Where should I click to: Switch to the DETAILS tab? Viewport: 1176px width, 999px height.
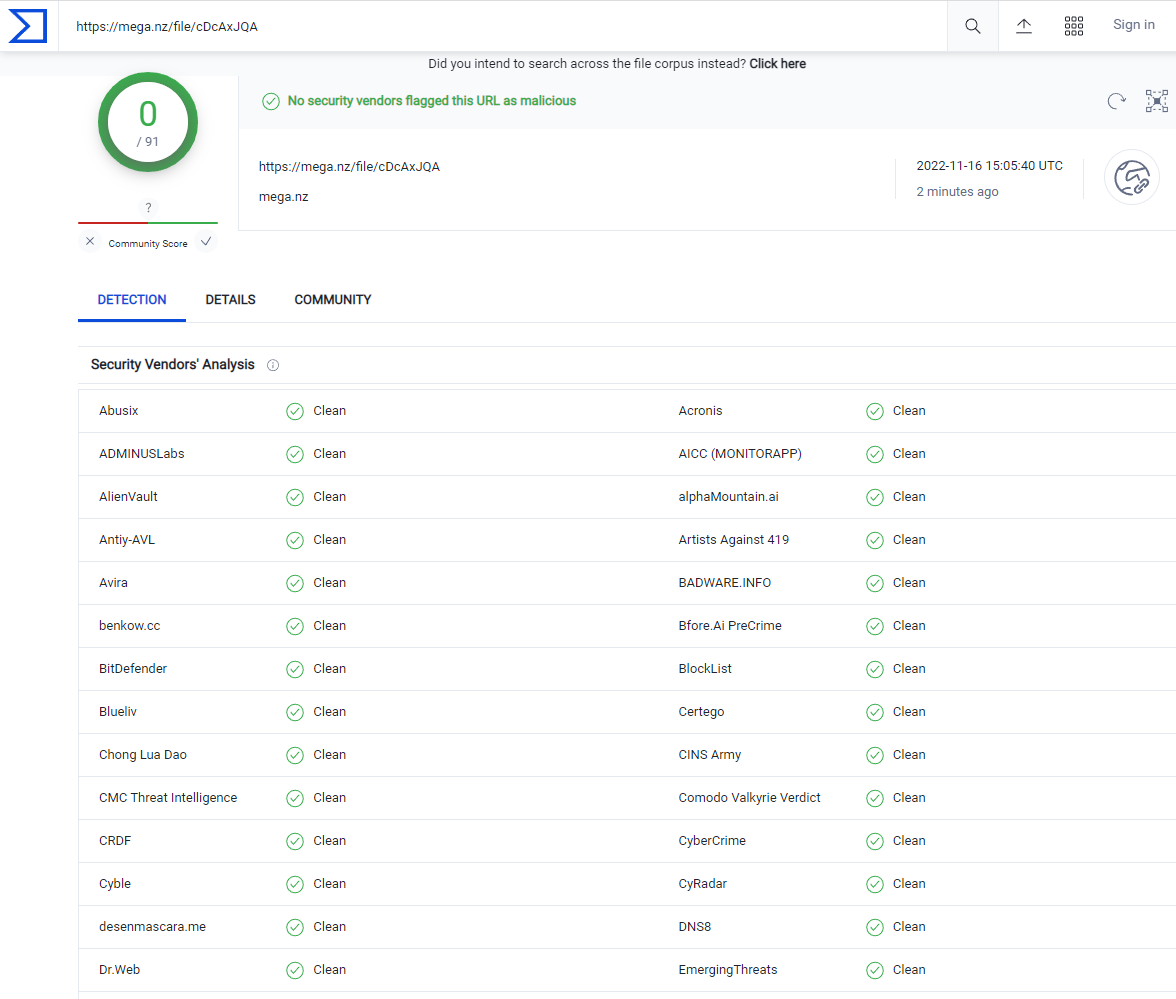point(230,300)
